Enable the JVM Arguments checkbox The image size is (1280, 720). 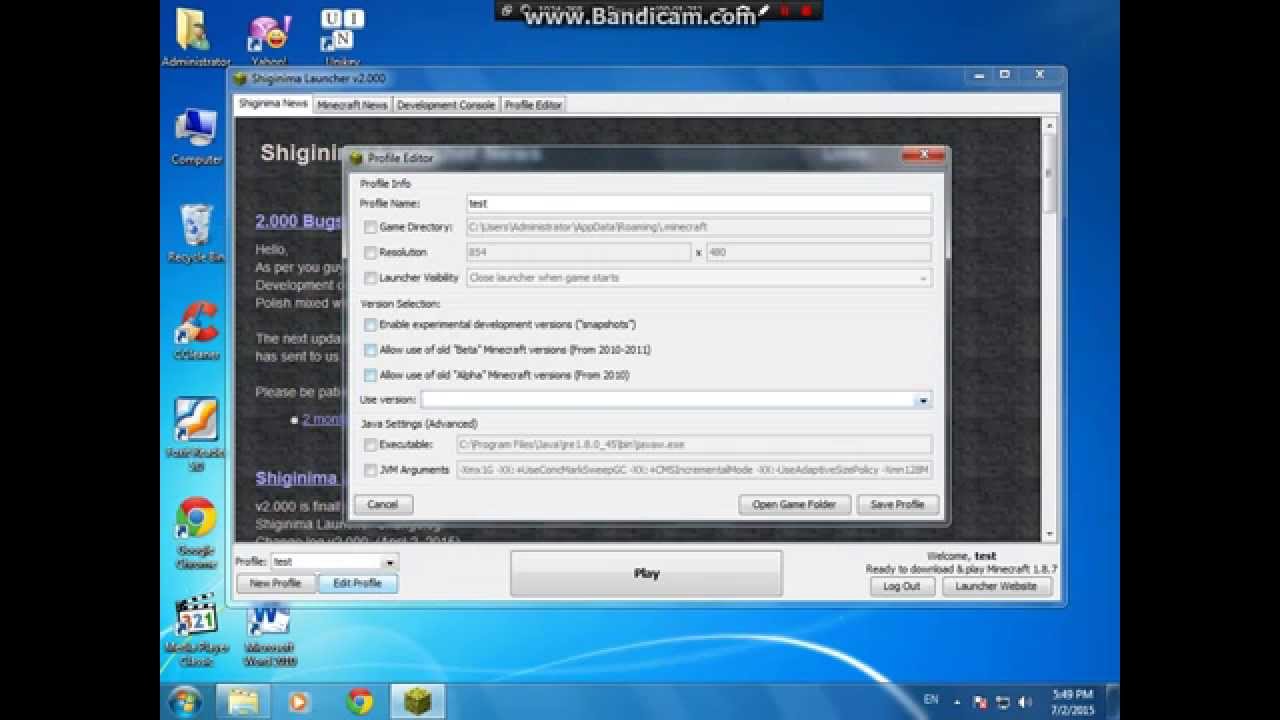[370, 470]
